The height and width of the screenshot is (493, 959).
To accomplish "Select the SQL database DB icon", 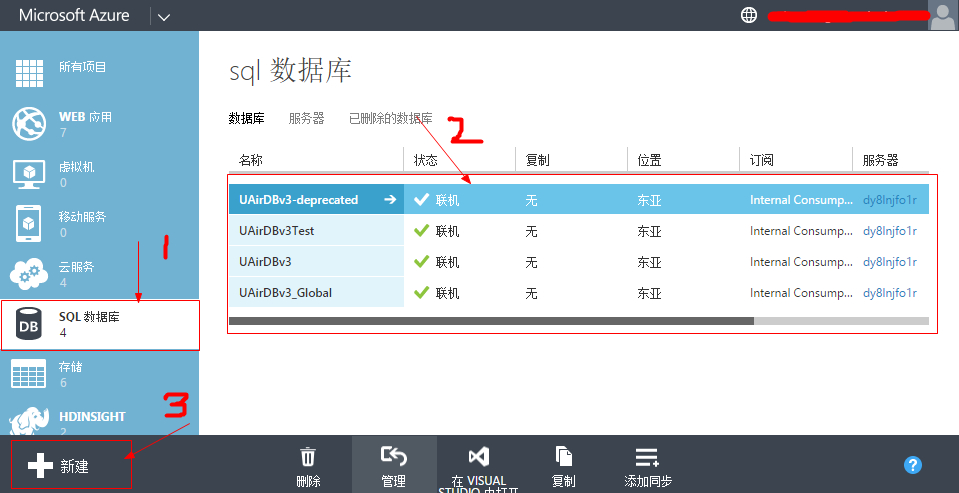I will (29, 325).
